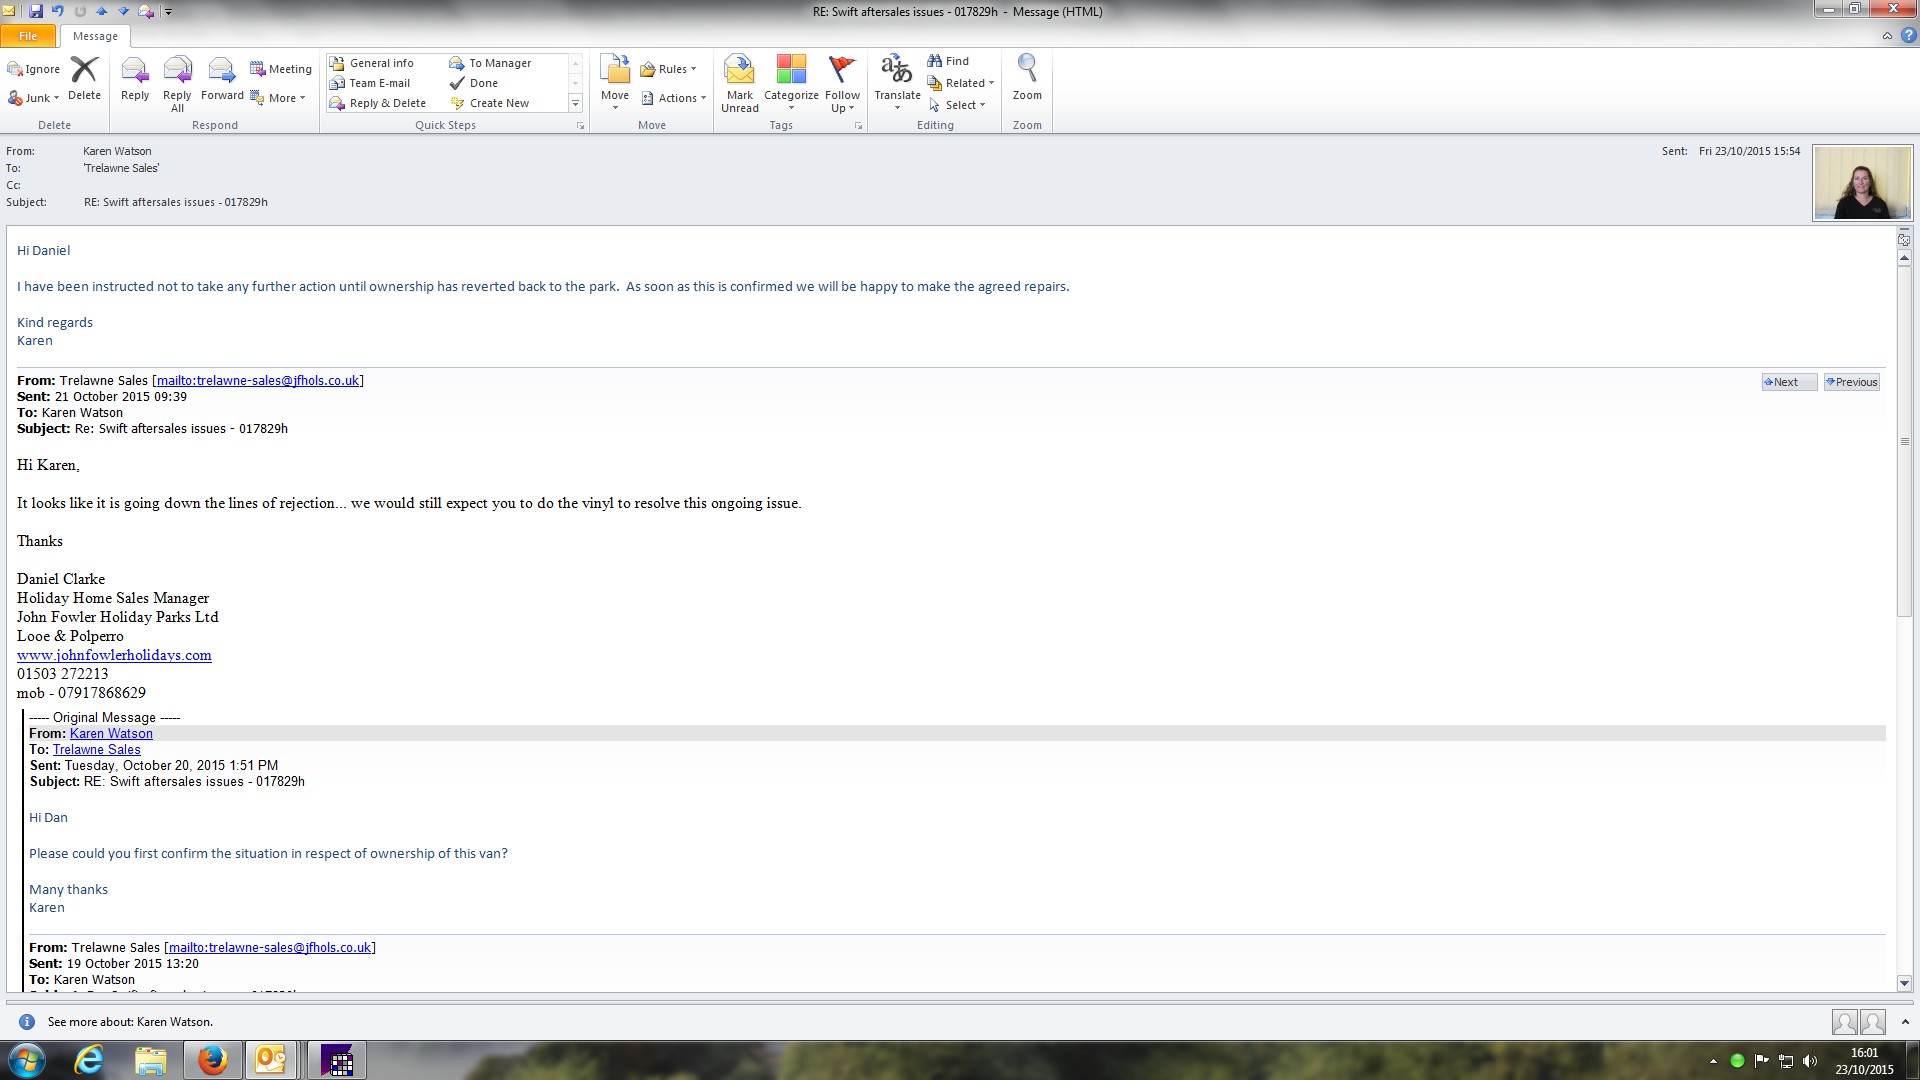Forward this email message

click(221, 79)
